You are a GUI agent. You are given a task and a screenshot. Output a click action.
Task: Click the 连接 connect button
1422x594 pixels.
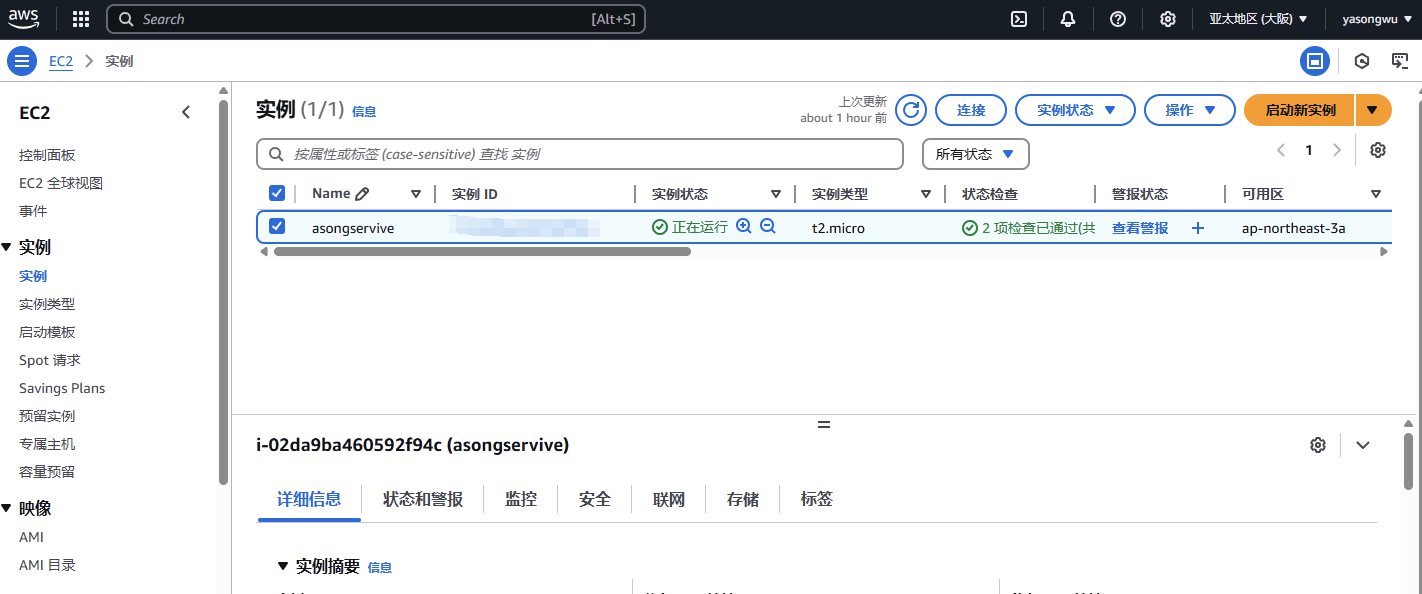click(x=970, y=110)
